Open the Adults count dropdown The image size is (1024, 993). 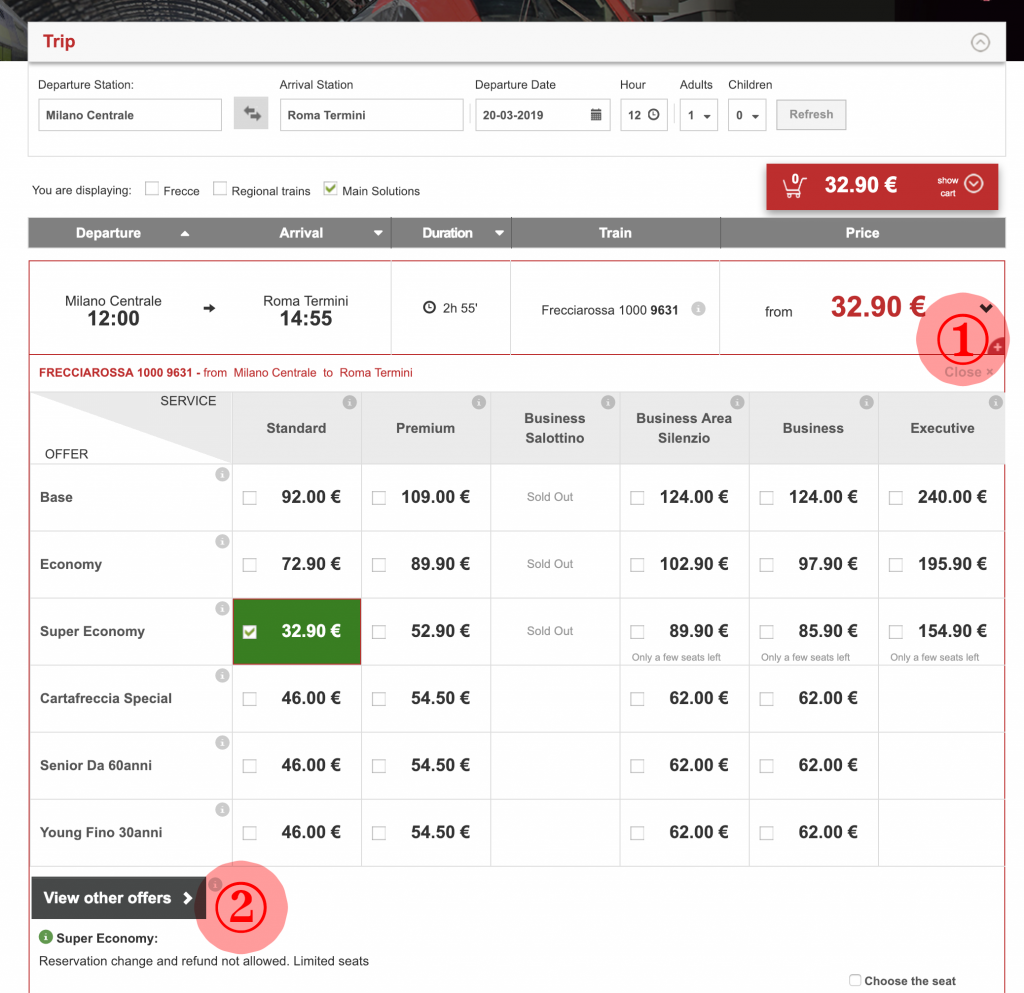(x=699, y=115)
